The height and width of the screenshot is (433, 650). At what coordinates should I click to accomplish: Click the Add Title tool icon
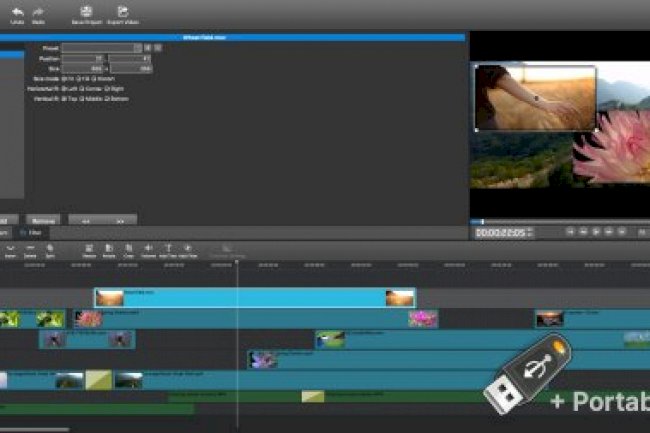168,248
